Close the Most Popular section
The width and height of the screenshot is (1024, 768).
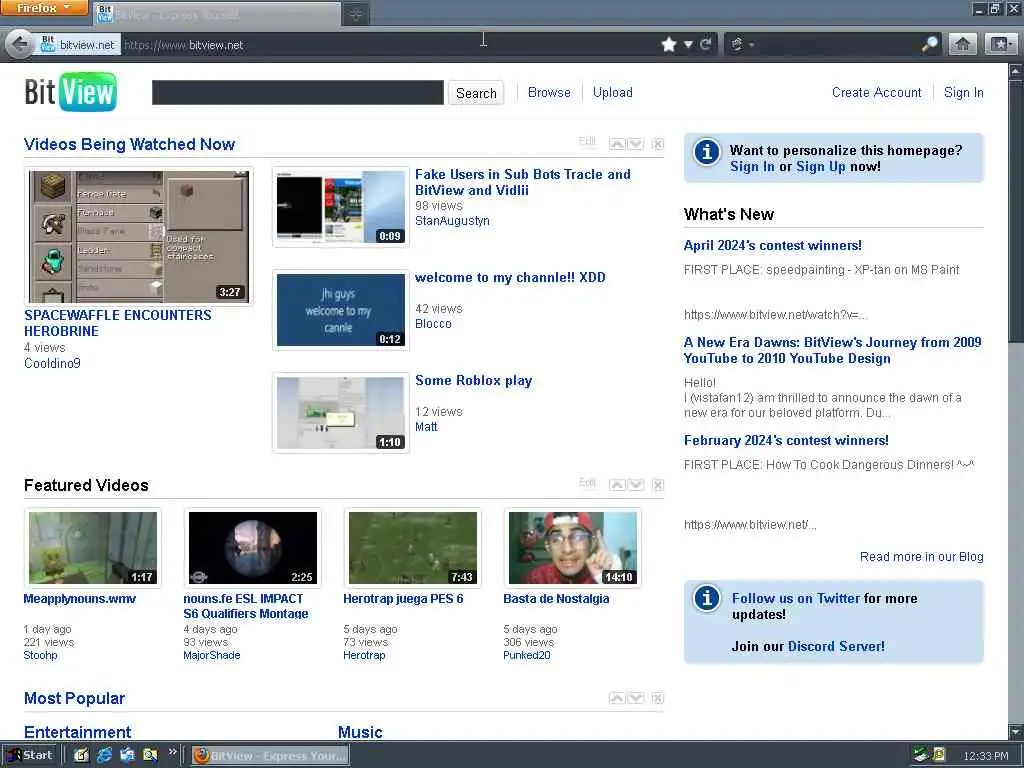[x=658, y=698]
